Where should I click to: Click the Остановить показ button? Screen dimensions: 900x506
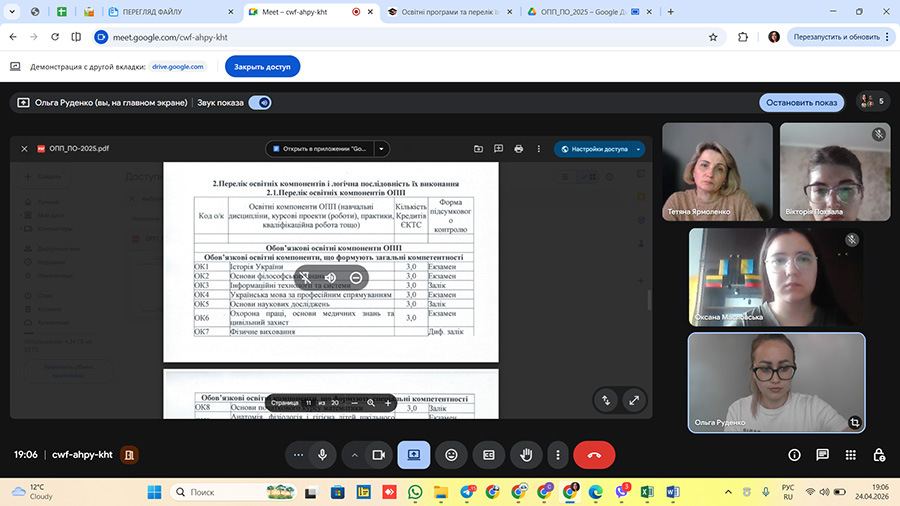click(x=801, y=103)
